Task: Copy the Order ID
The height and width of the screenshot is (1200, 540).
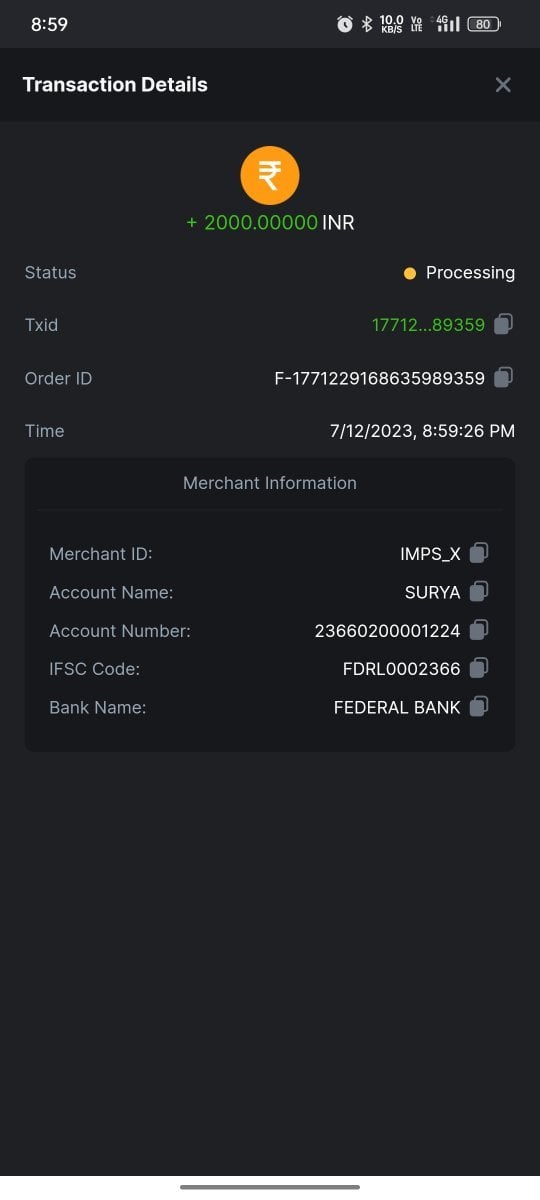Action: [x=504, y=378]
